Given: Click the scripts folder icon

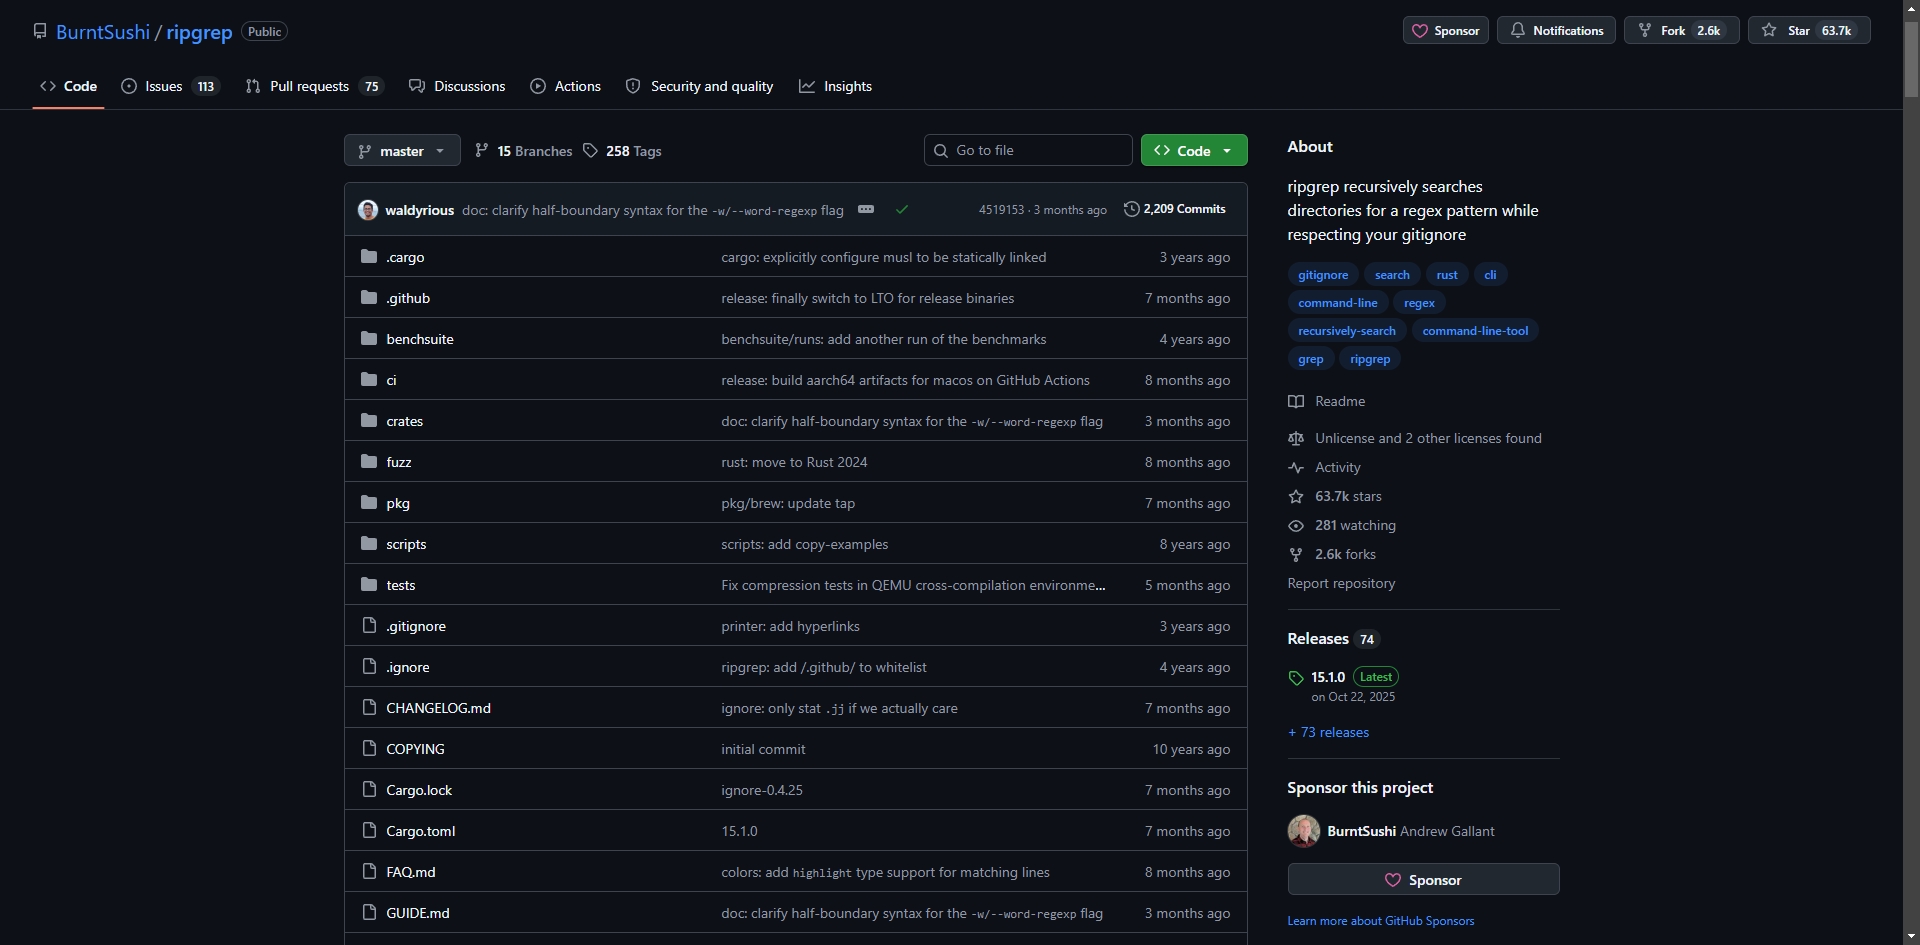Looking at the screenshot, I should pyautogui.click(x=369, y=544).
